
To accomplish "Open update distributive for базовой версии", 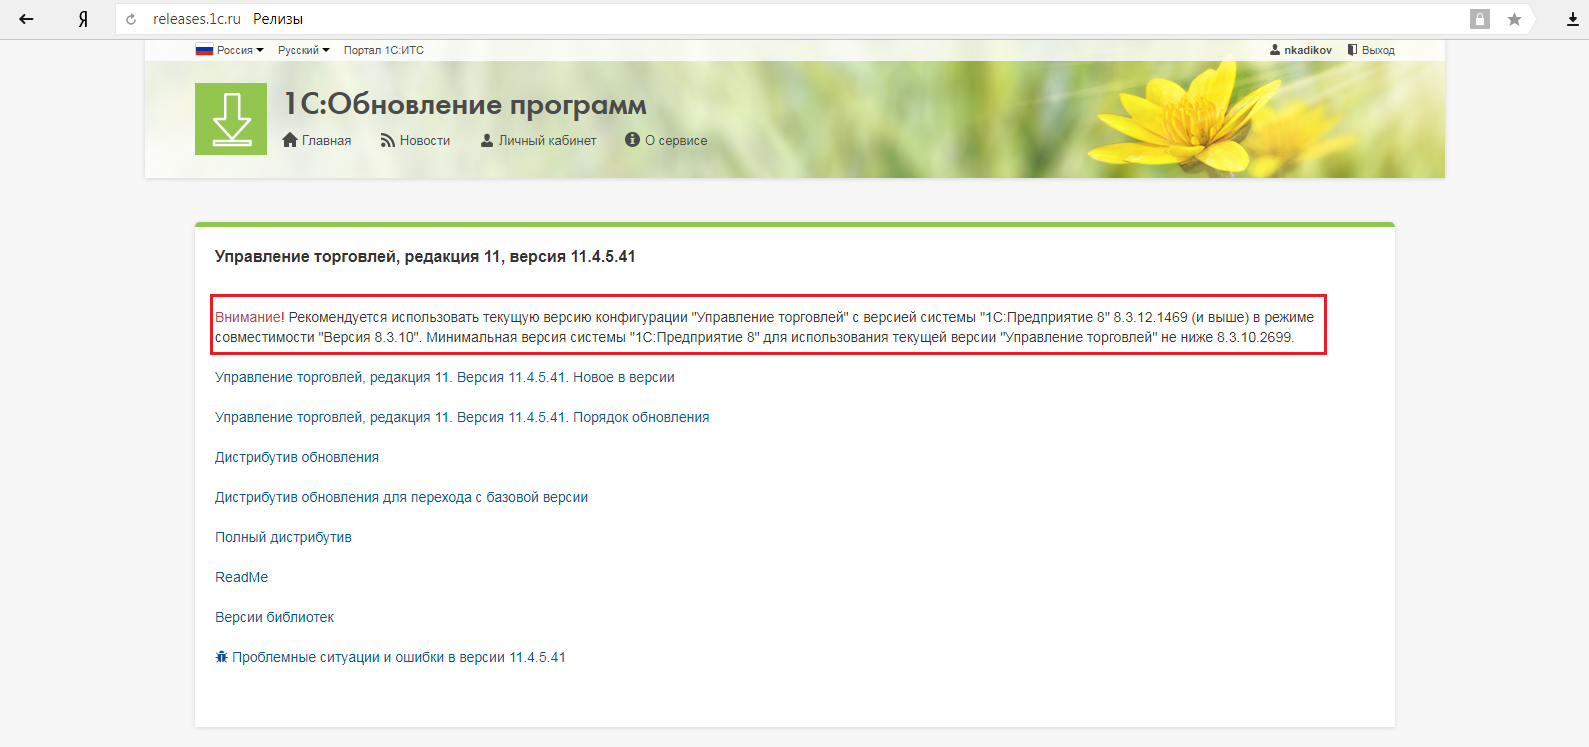I will [x=401, y=497].
